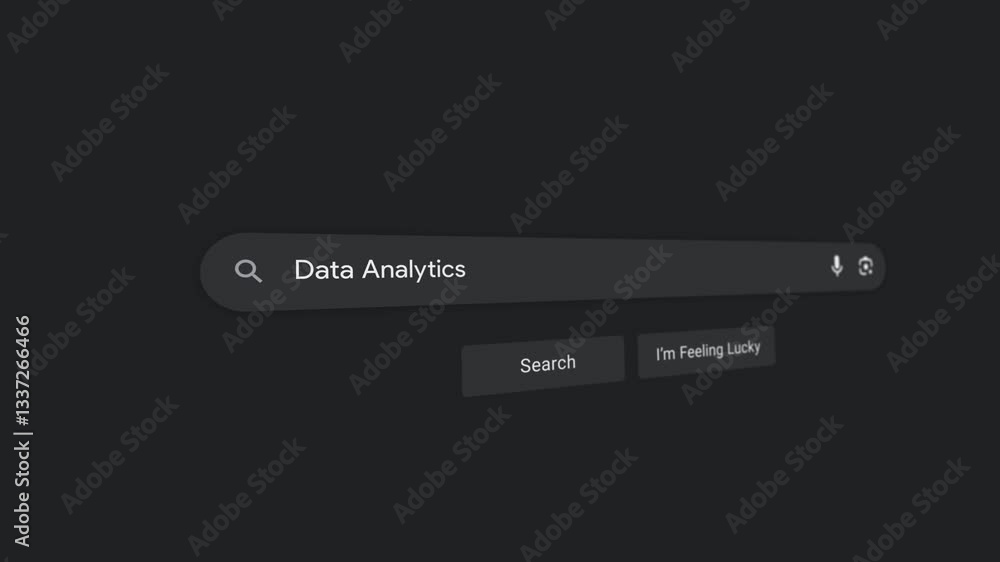Image resolution: width=1000 pixels, height=562 pixels.
Task: Select the Lens icon beside the microphone
Action: 865,266
